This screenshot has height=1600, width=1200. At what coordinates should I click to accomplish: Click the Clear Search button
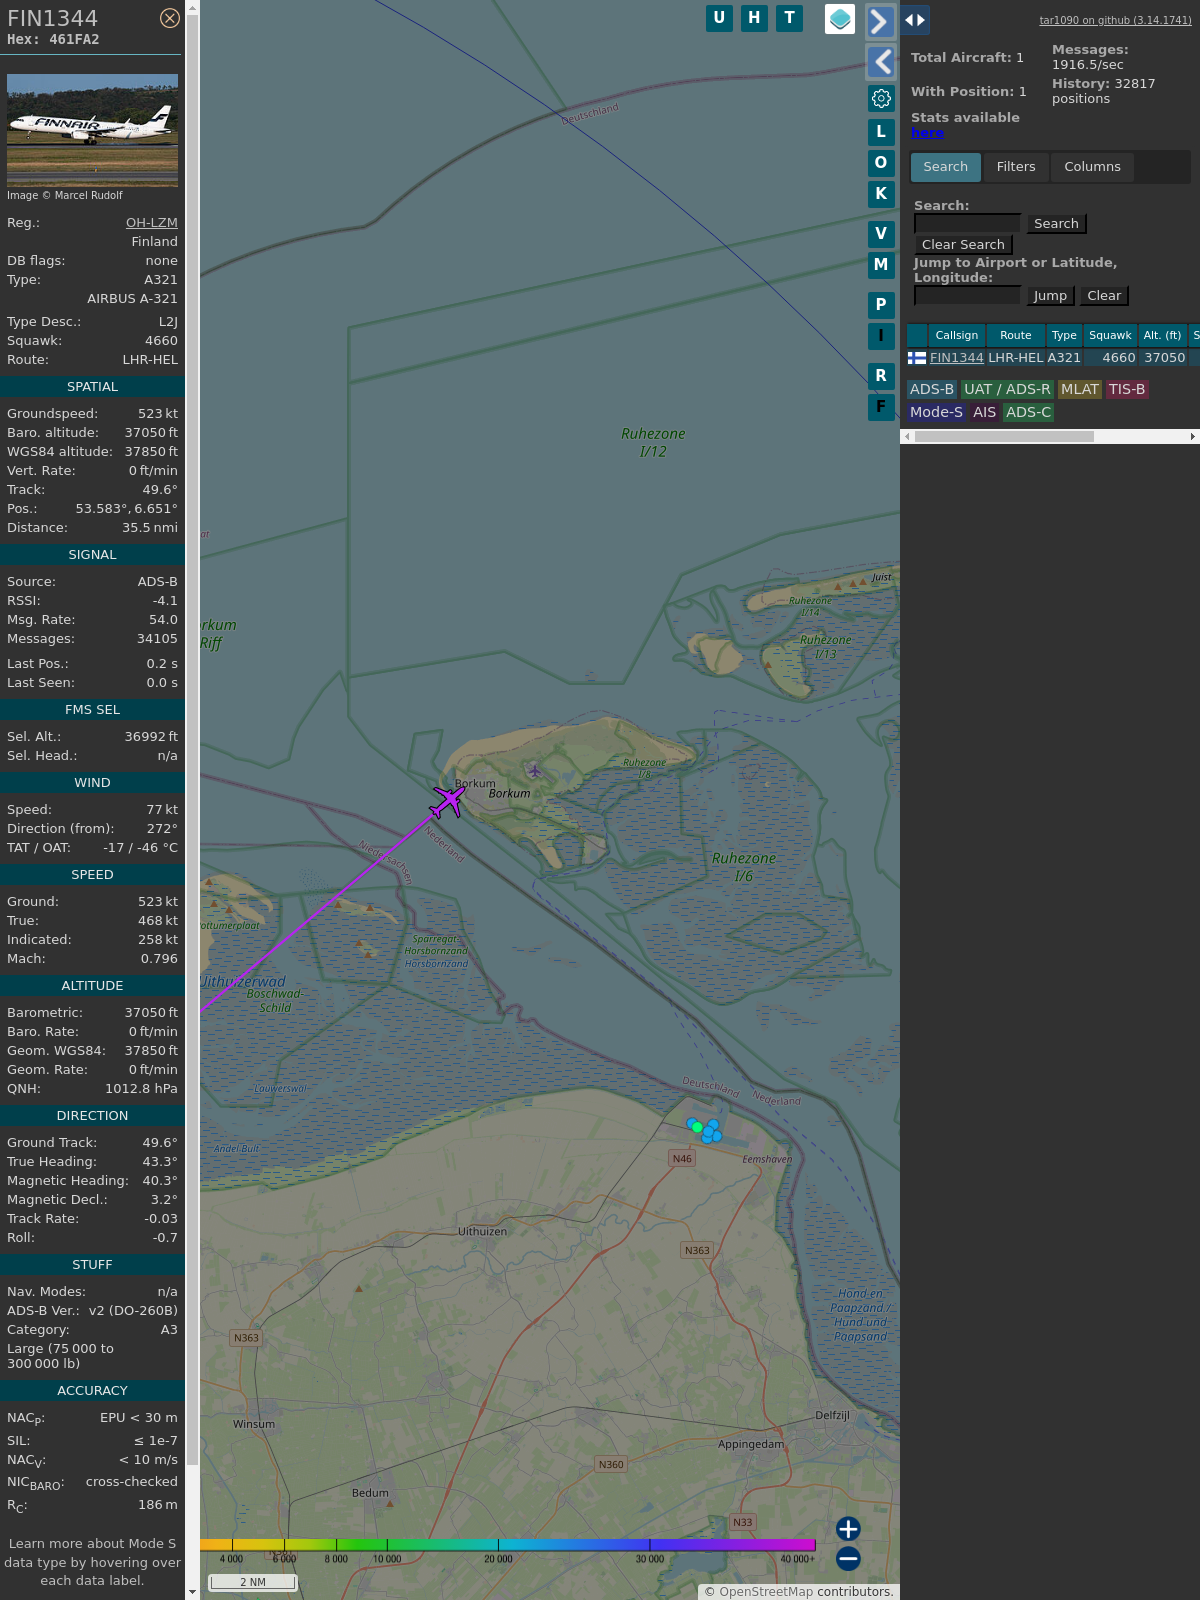click(x=963, y=245)
